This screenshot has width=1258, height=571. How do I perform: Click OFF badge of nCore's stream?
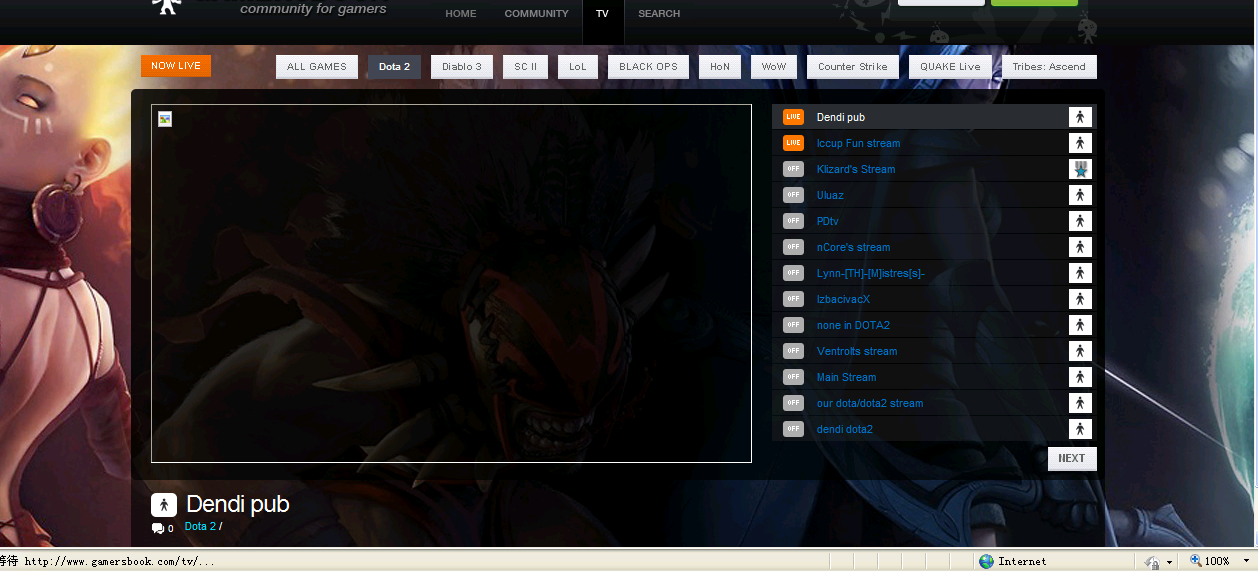793,247
